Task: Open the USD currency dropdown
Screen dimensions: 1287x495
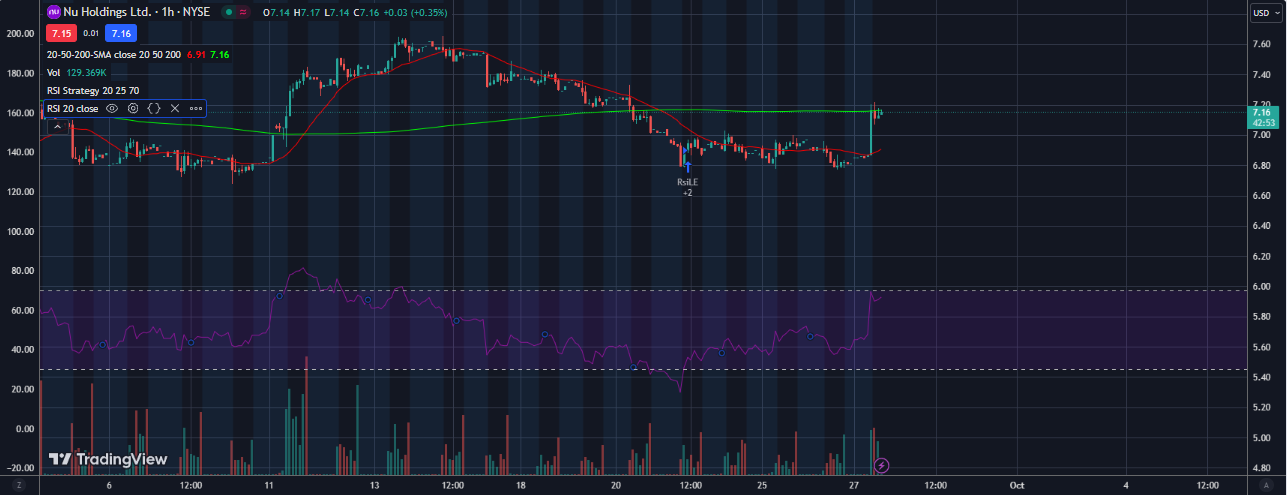Action: (x=1265, y=13)
